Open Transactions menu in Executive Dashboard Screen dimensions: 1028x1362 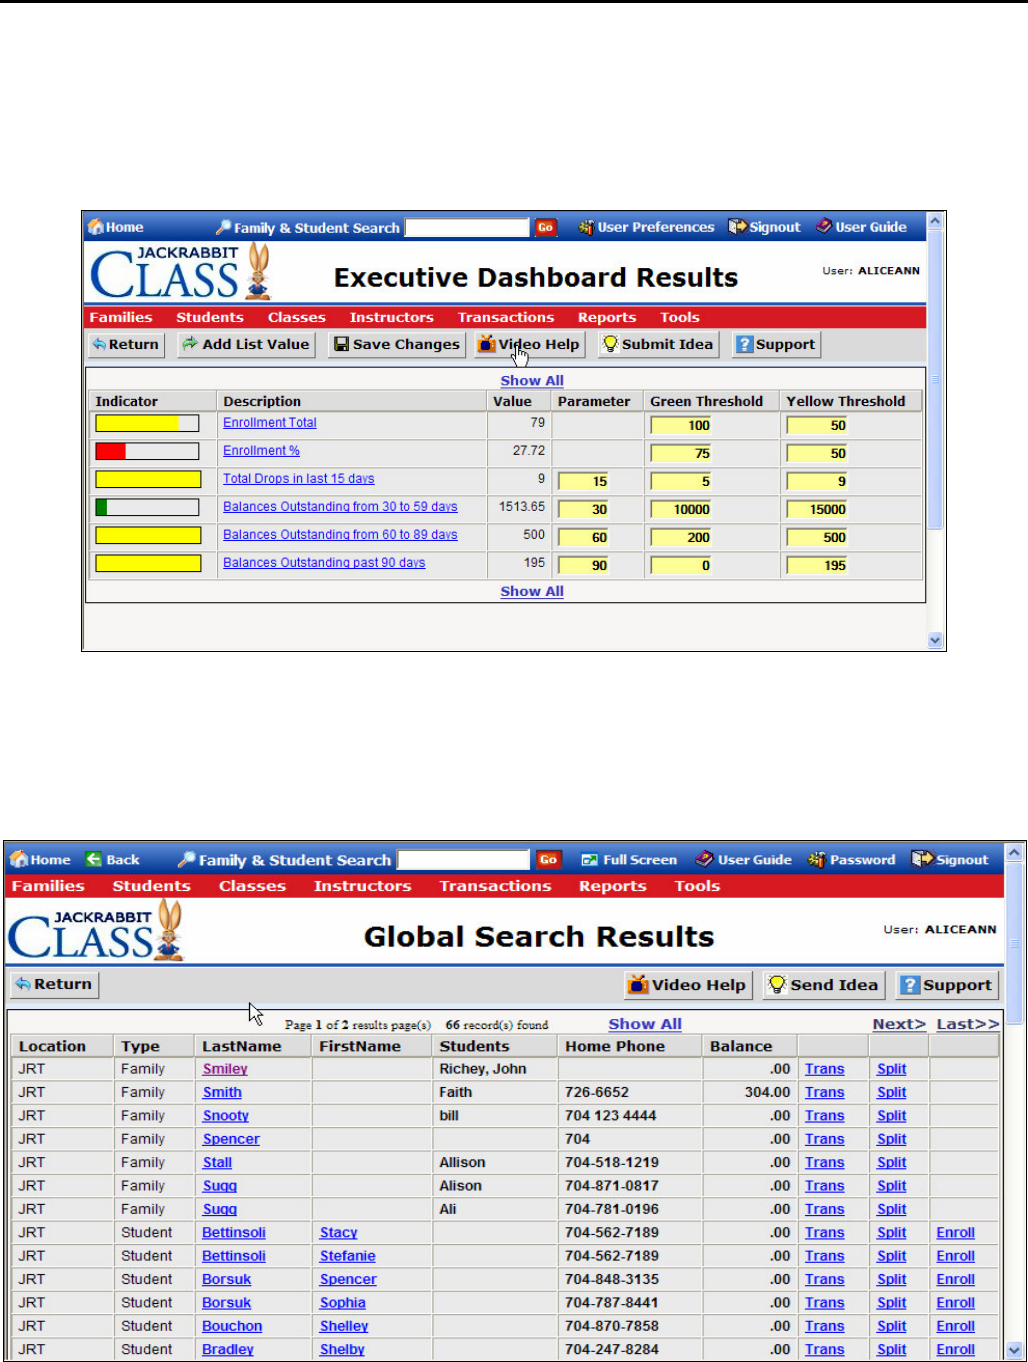[506, 317]
